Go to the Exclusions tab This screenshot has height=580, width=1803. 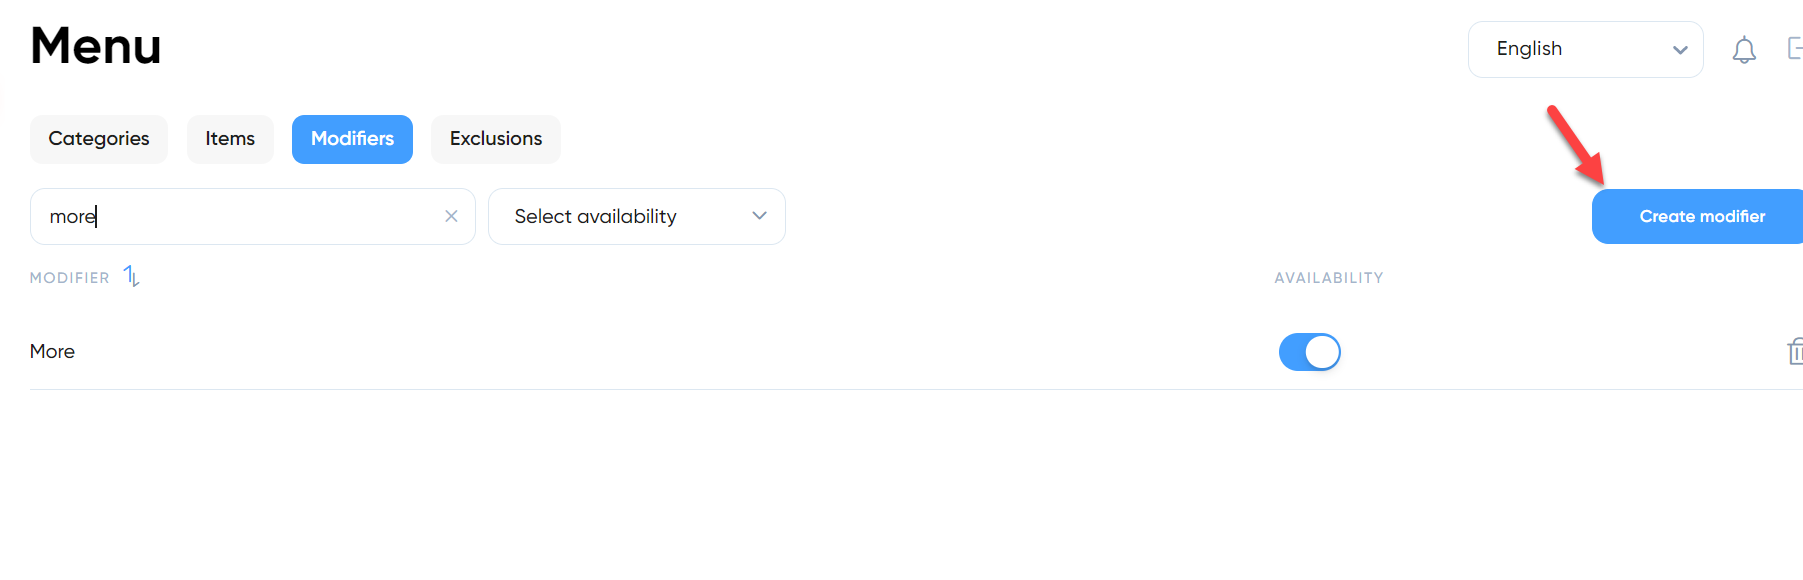coord(496,139)
